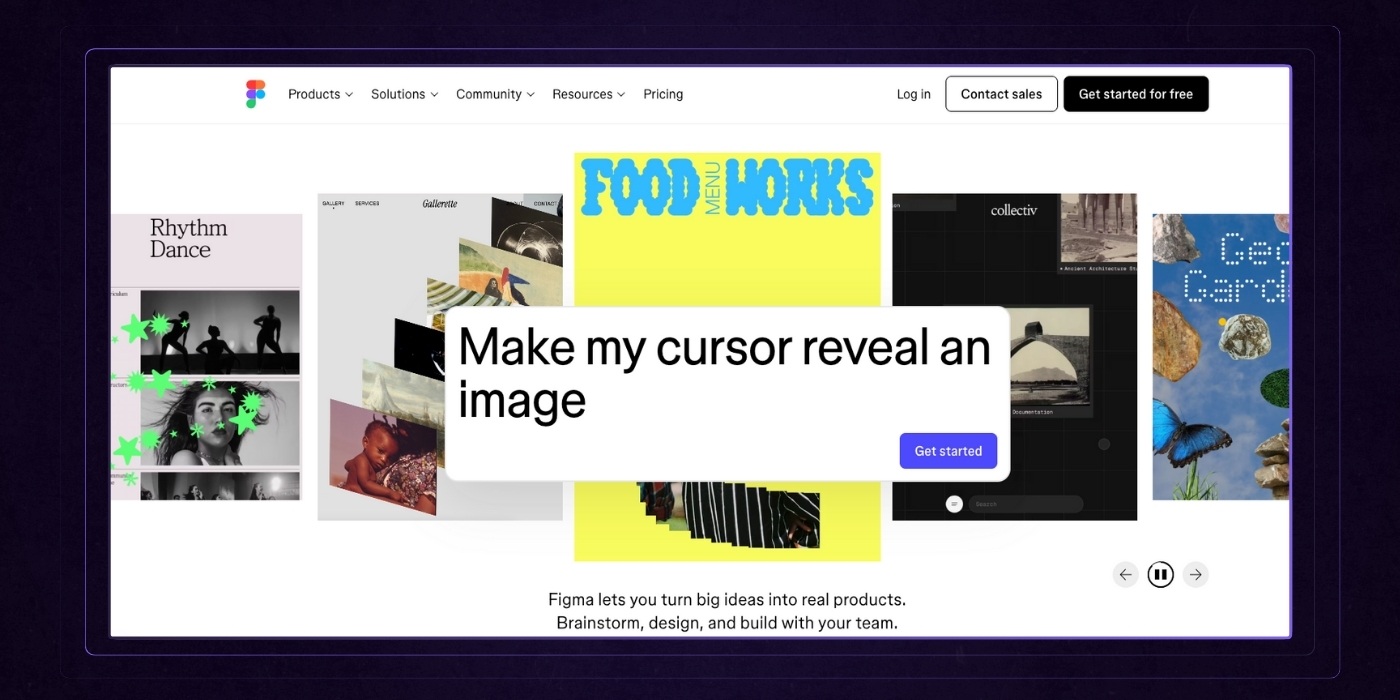Click the Log in link
The width and height of the screenshot is (1400, 700).
(913, 94)
